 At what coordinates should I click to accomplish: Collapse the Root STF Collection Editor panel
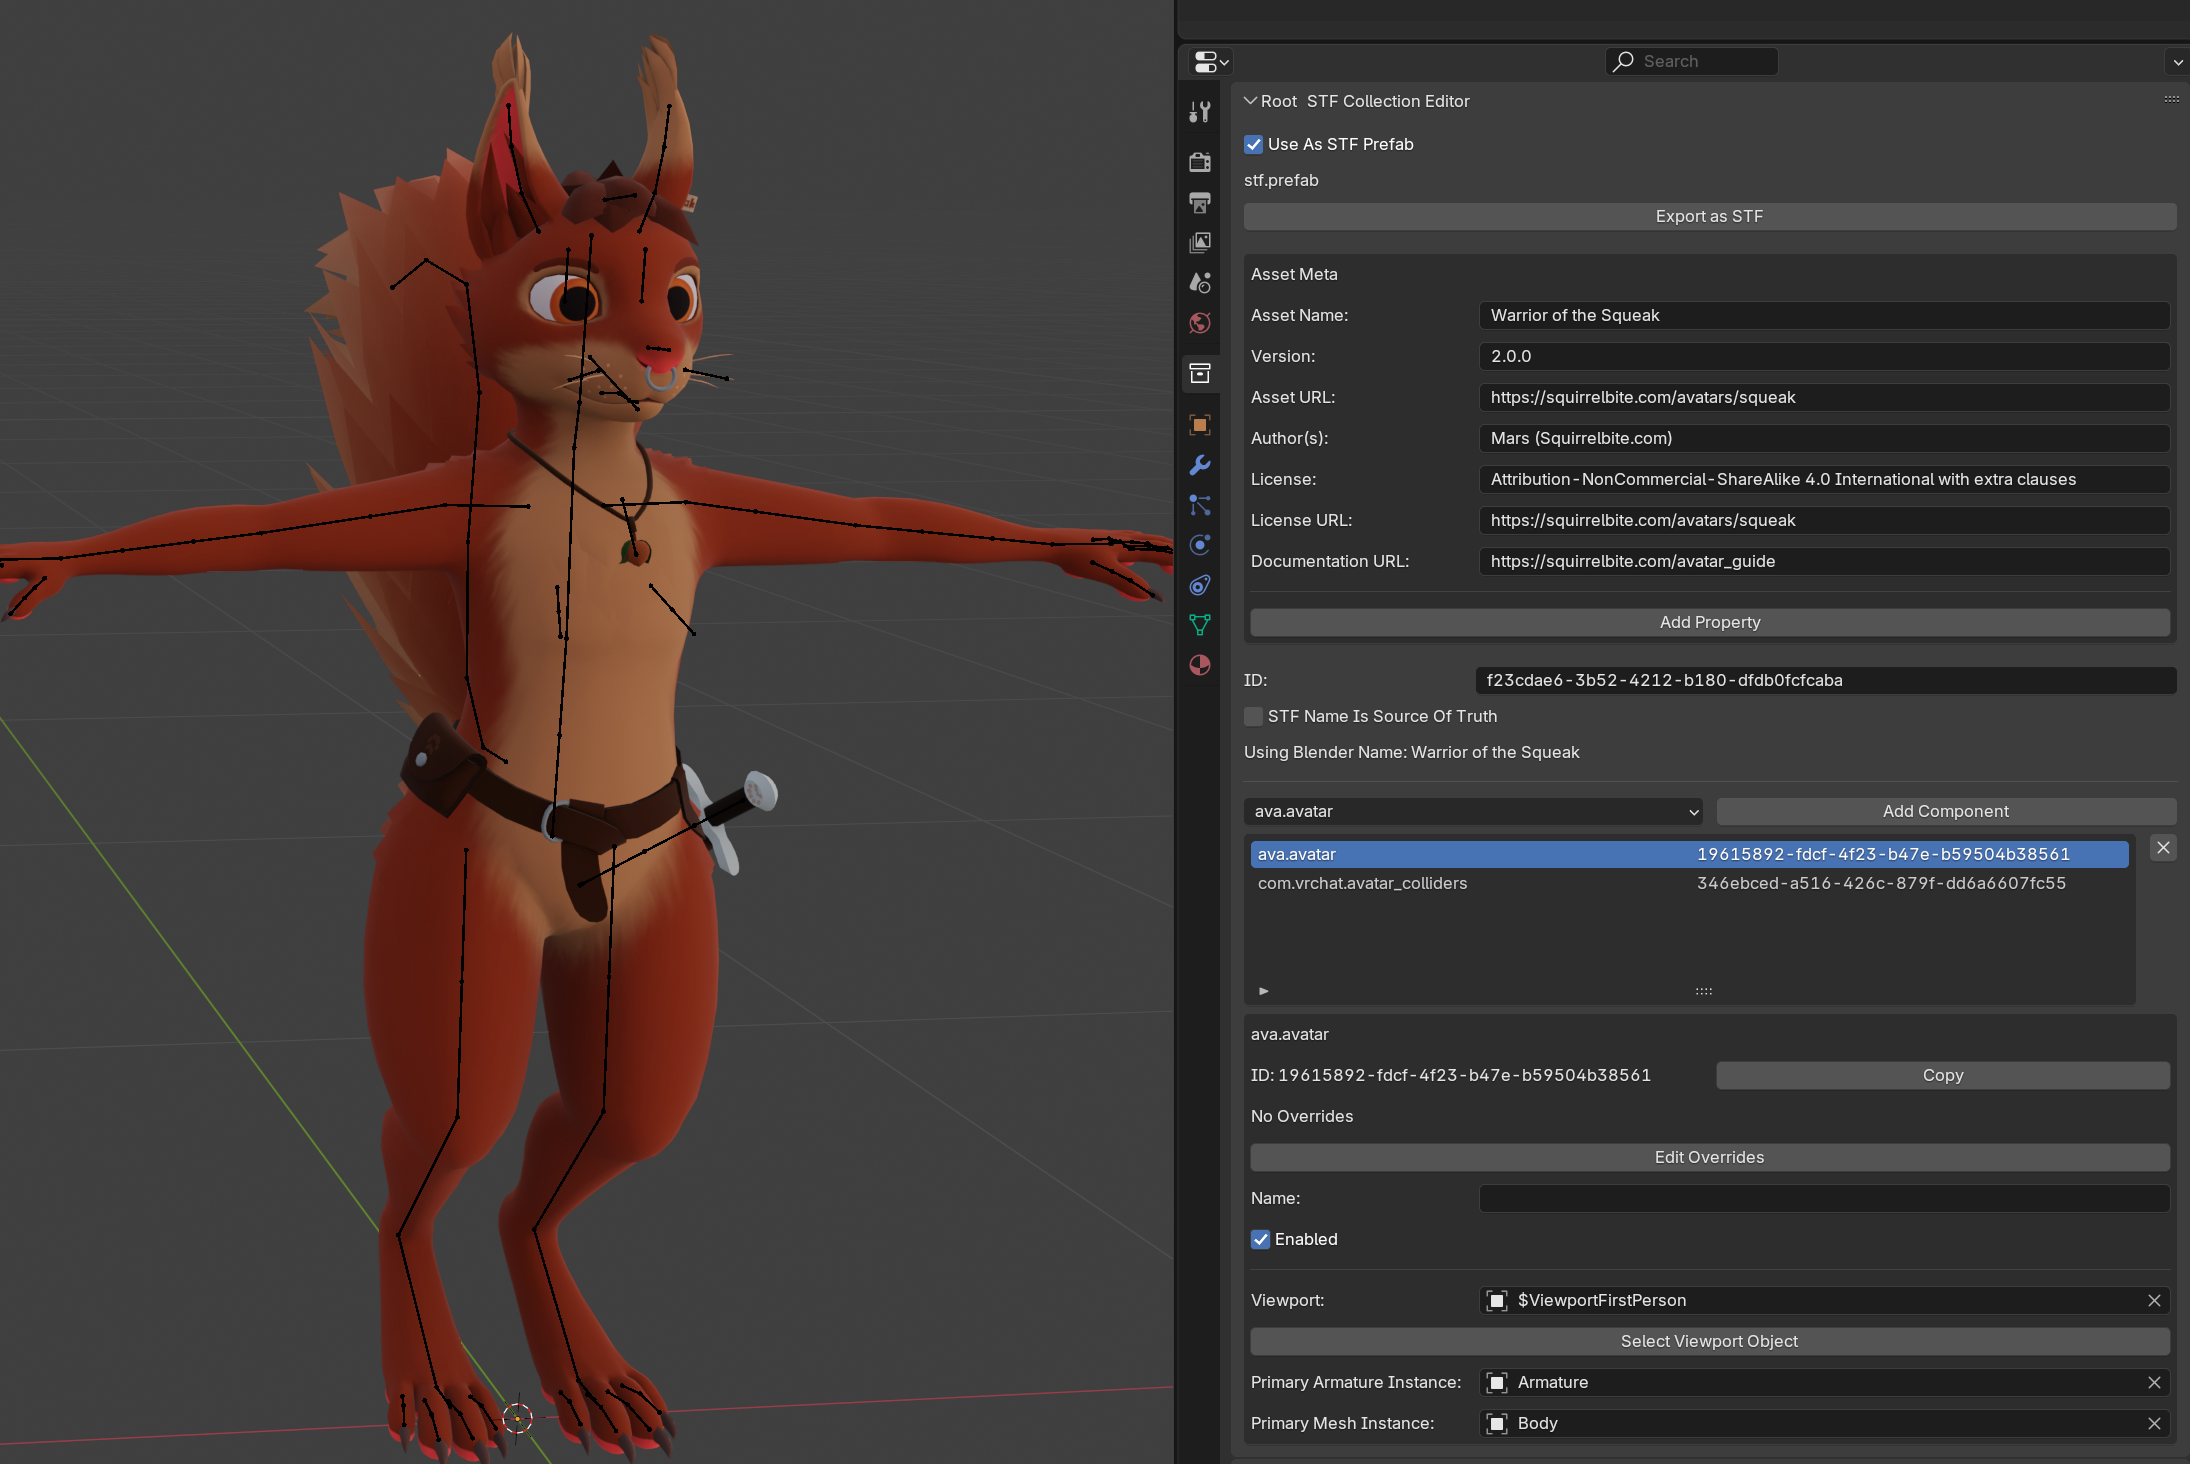[x=1250, y=101]
